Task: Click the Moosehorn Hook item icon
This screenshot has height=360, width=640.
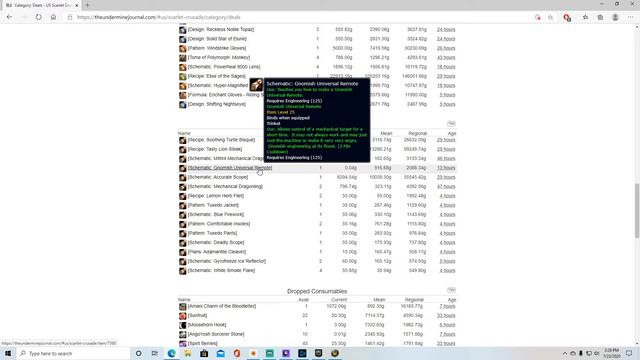Action: (182, 325)
